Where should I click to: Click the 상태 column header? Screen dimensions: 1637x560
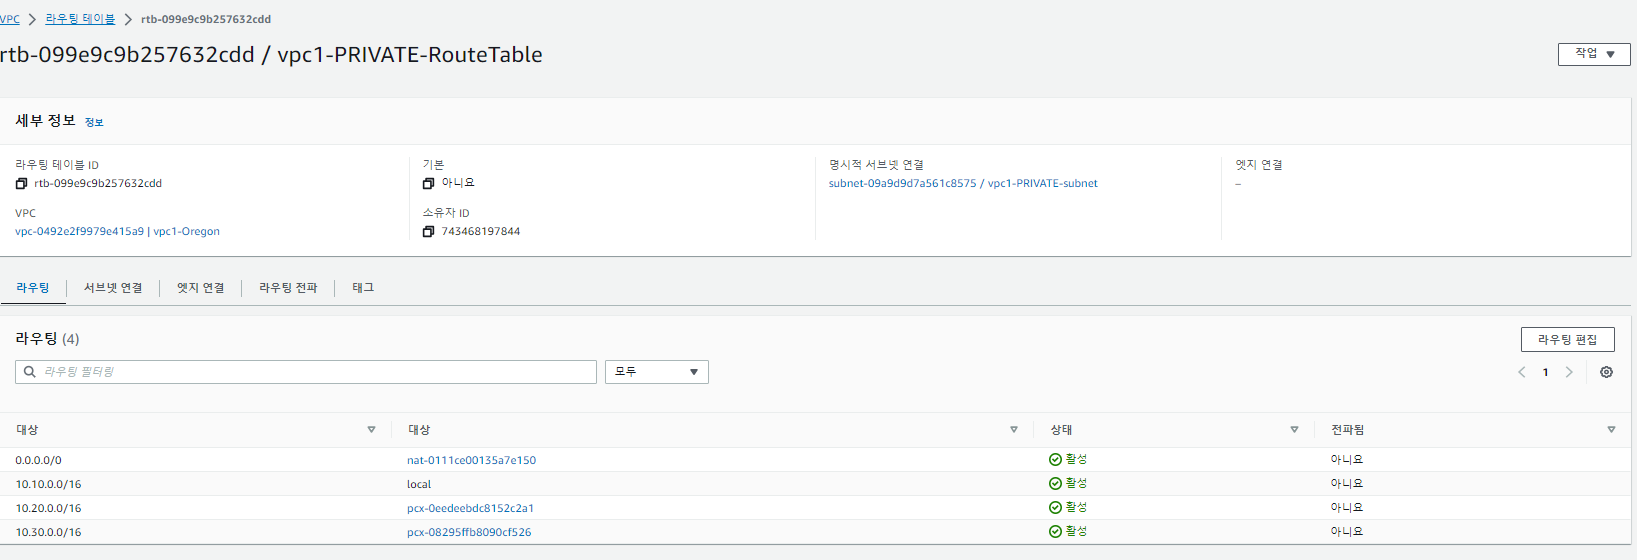tap(1061, 430)
